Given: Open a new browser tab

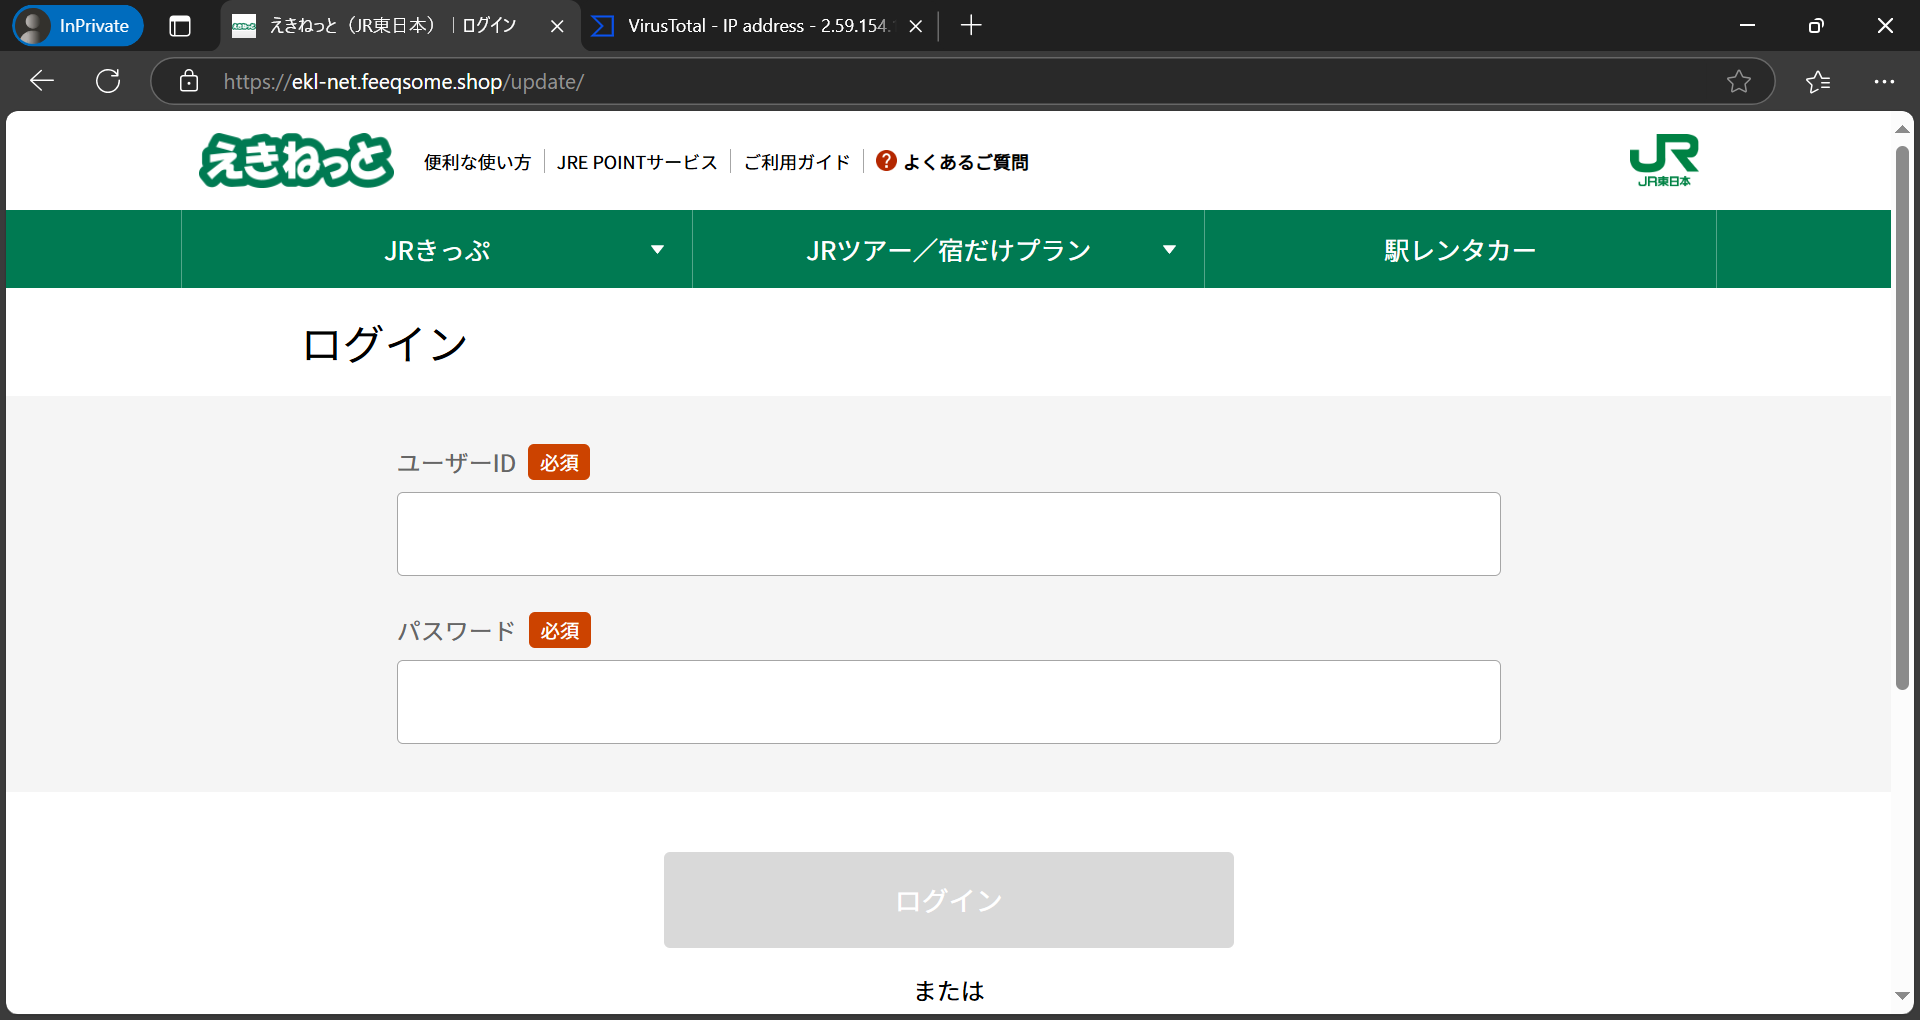Looking at the screenshot, I should tap(970, 26).
